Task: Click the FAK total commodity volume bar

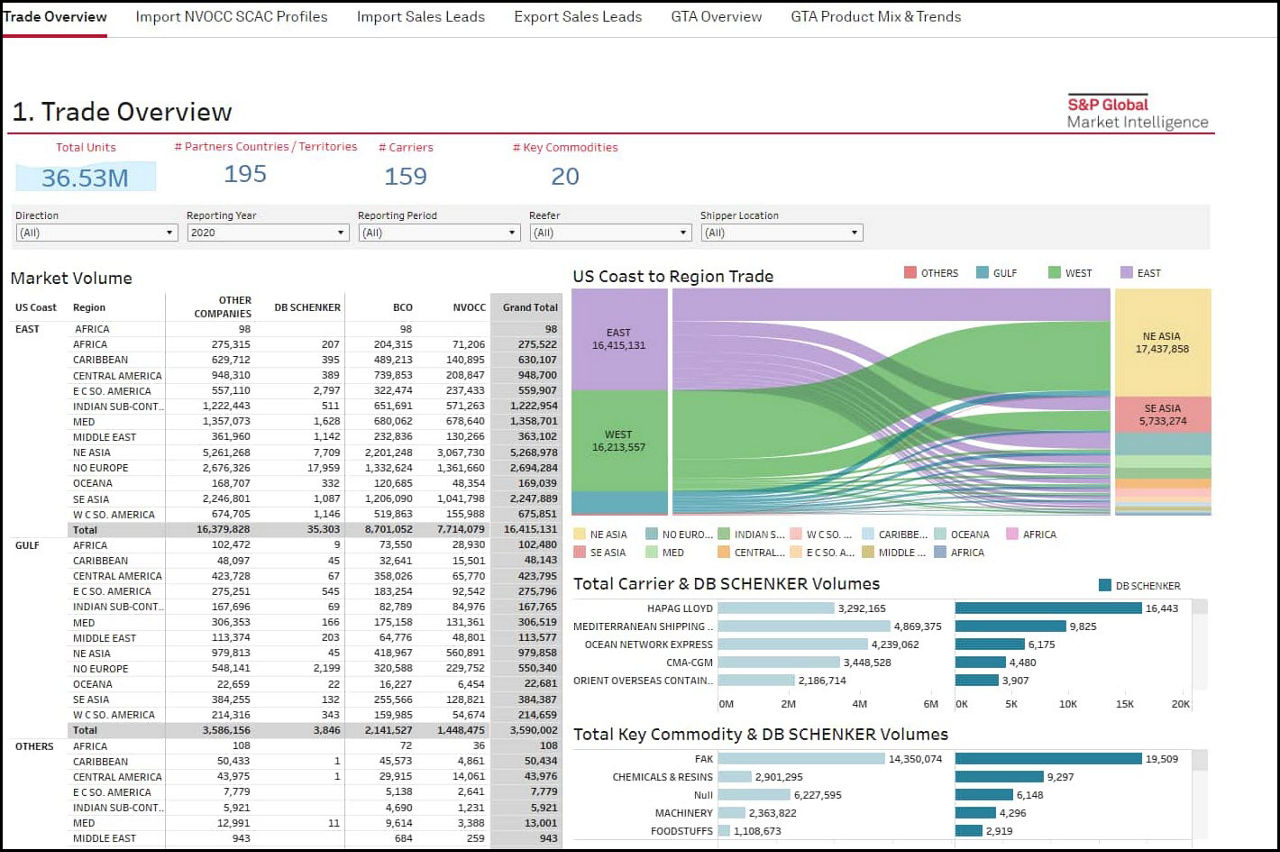Action: [802, 759]
